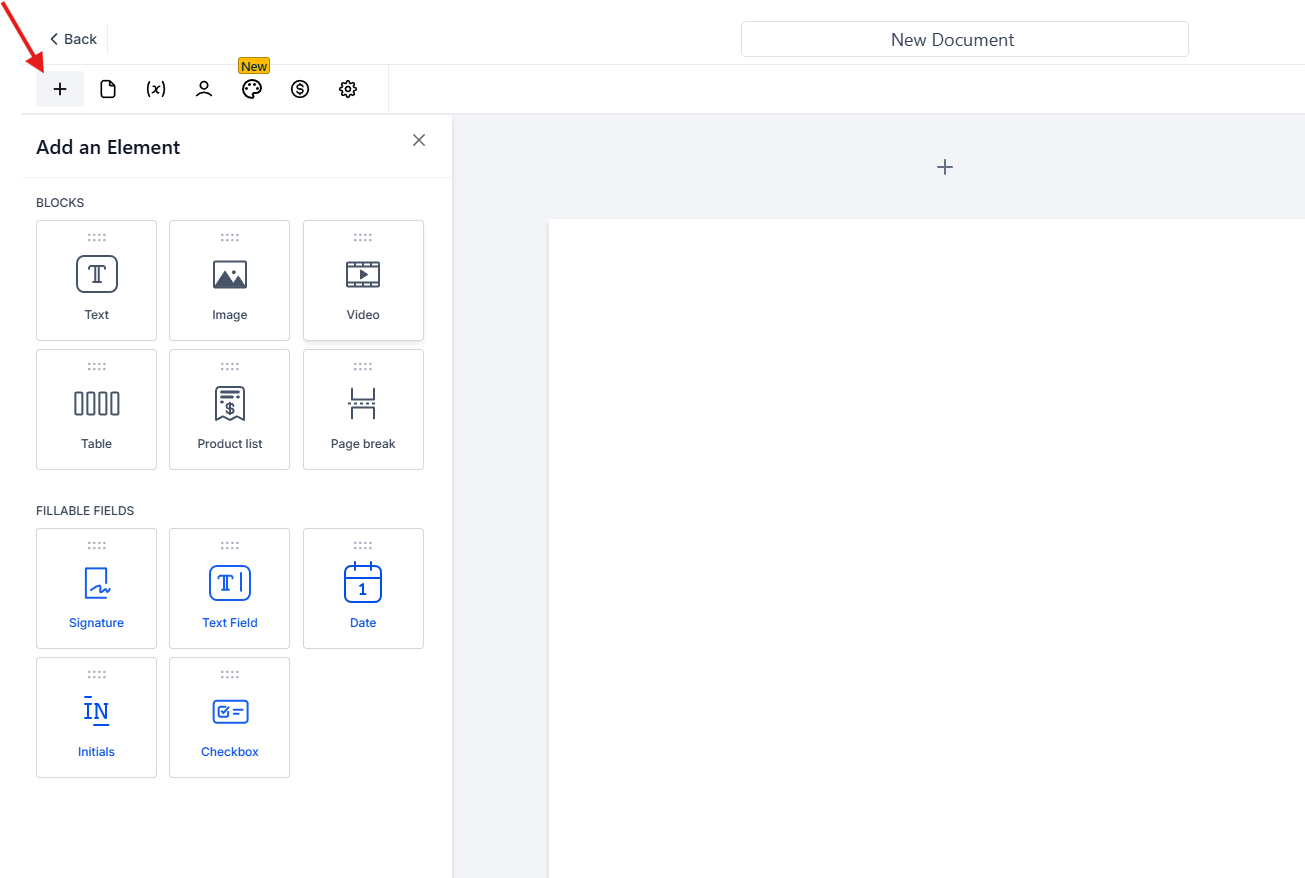Insert a Page break block

363,410
